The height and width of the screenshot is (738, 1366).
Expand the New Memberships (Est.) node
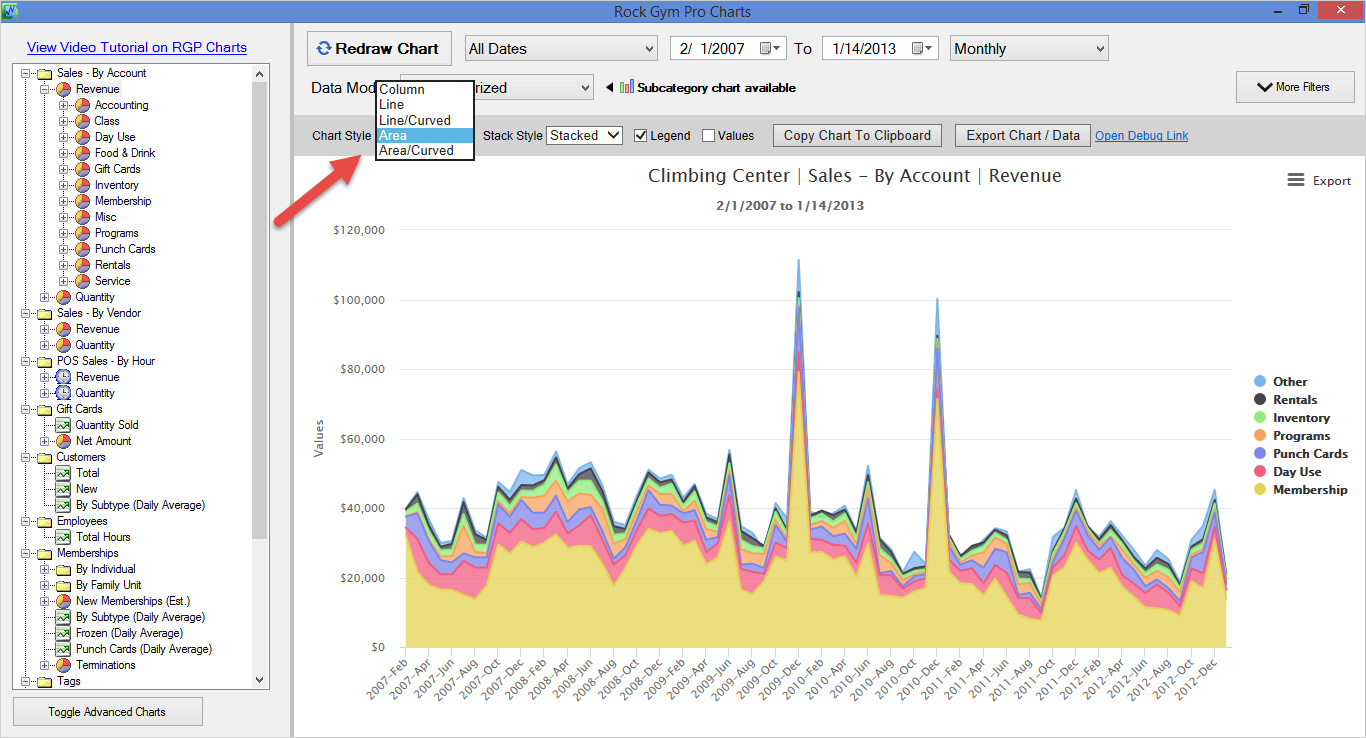[44, 601]
